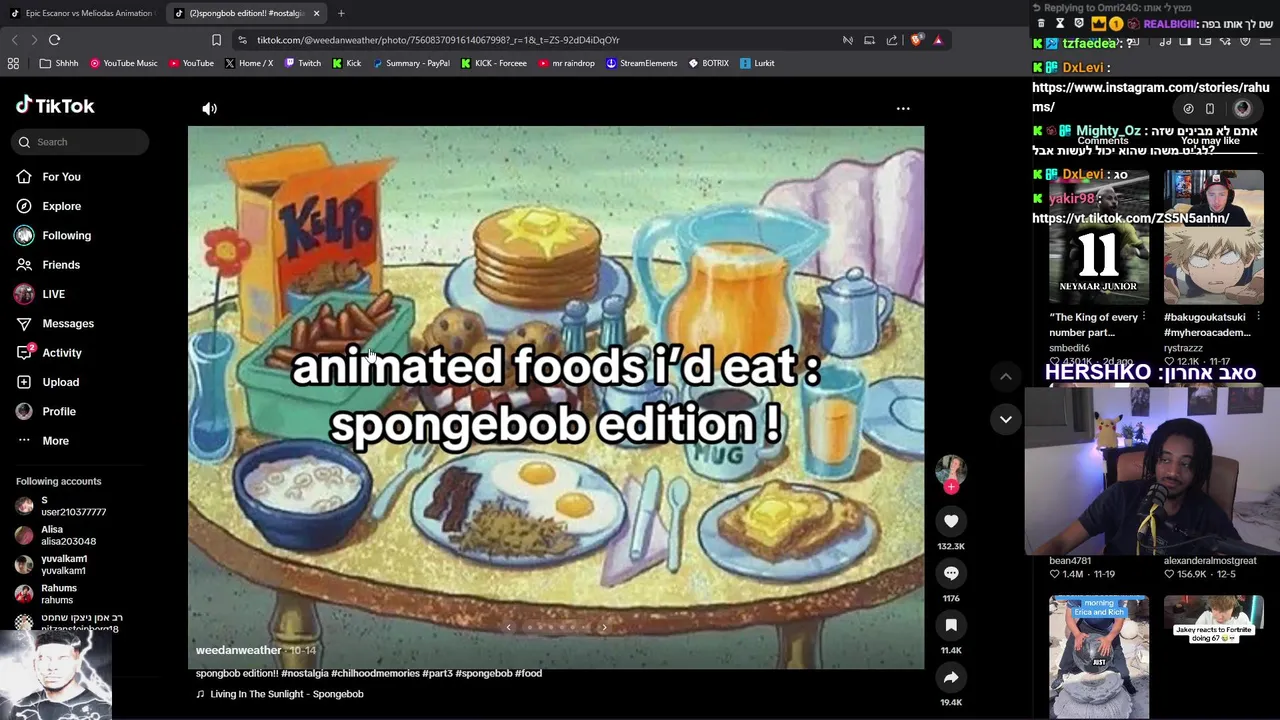Open the bakugoukatsuki video thumbnail
The image size is (1280, 720).
point(1214,240)
